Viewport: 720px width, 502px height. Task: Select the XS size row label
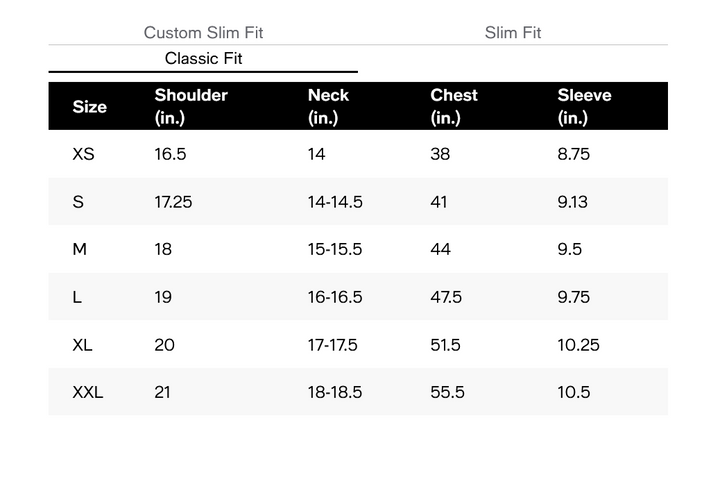[x=83, y=154]
